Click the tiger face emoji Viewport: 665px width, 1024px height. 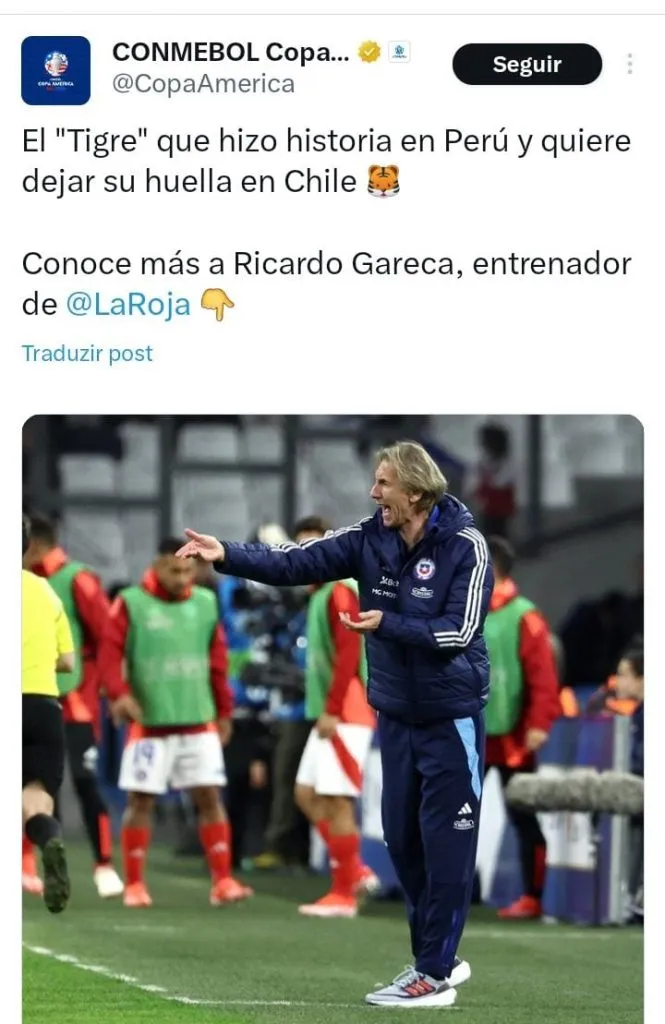(383, 182)
